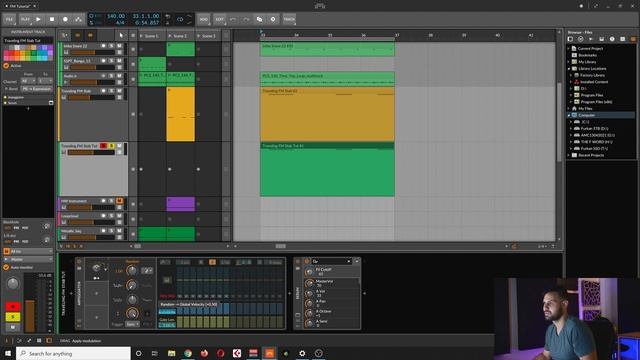The width and height of the screenshot is (640, 360).
Task: Click the Bookmarks entry in browser
Action: coord(587,55)
